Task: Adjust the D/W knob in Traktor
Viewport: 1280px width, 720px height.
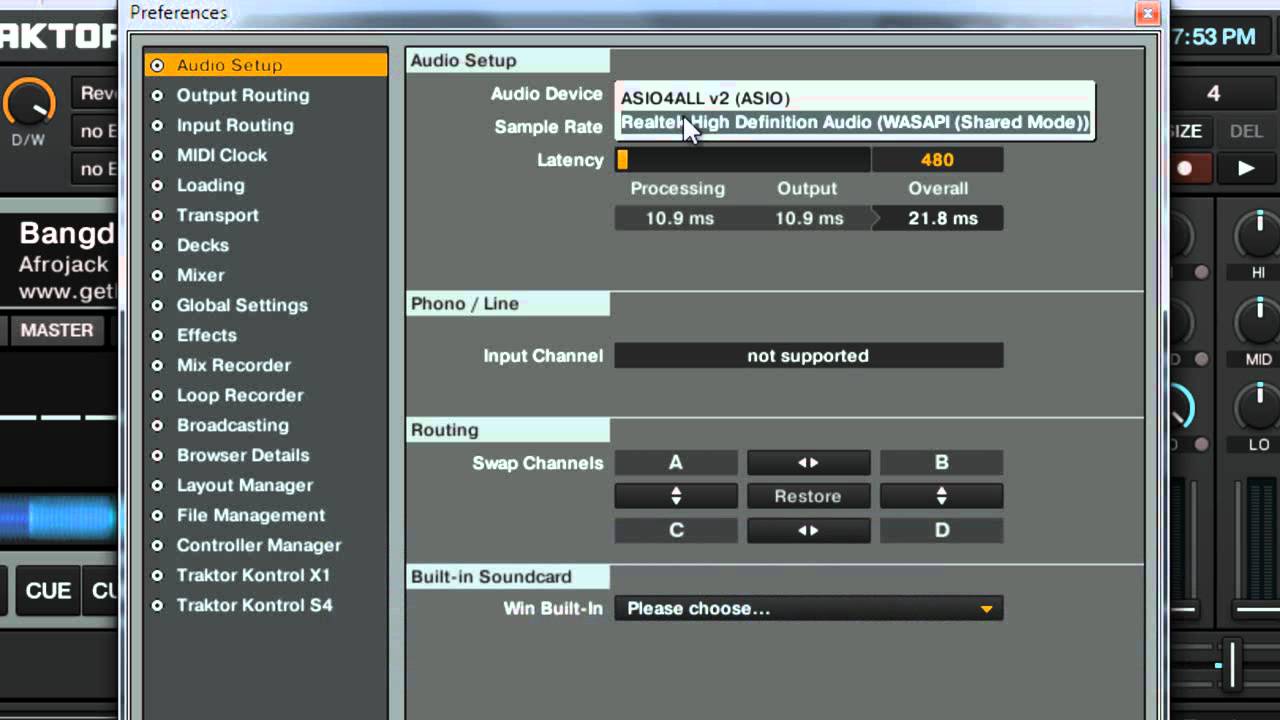Action: pyautogui.click(x=29, y=103)
